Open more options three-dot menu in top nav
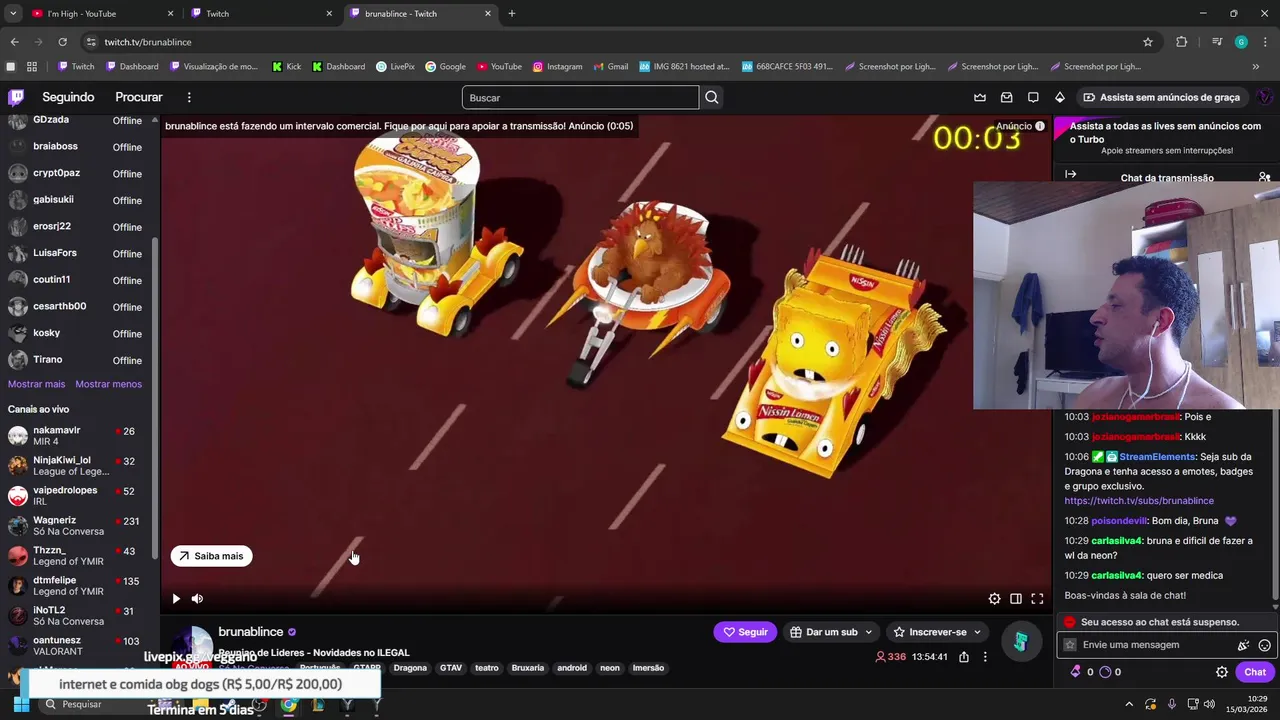Screen dimensions: 1280x720 (189, 97)
